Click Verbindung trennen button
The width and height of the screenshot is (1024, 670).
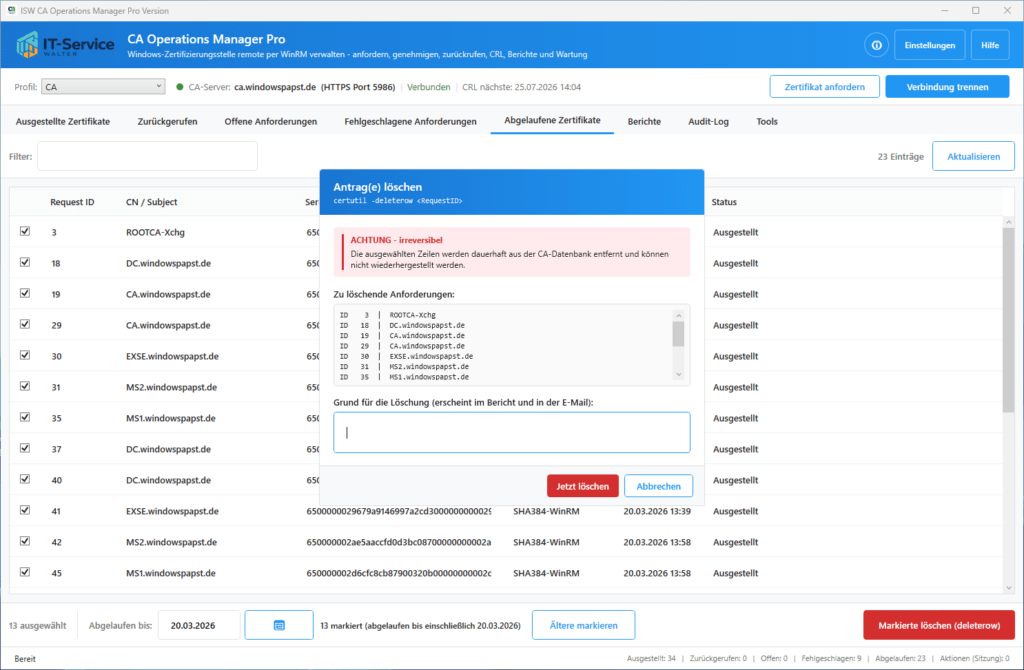click(947, 87)
